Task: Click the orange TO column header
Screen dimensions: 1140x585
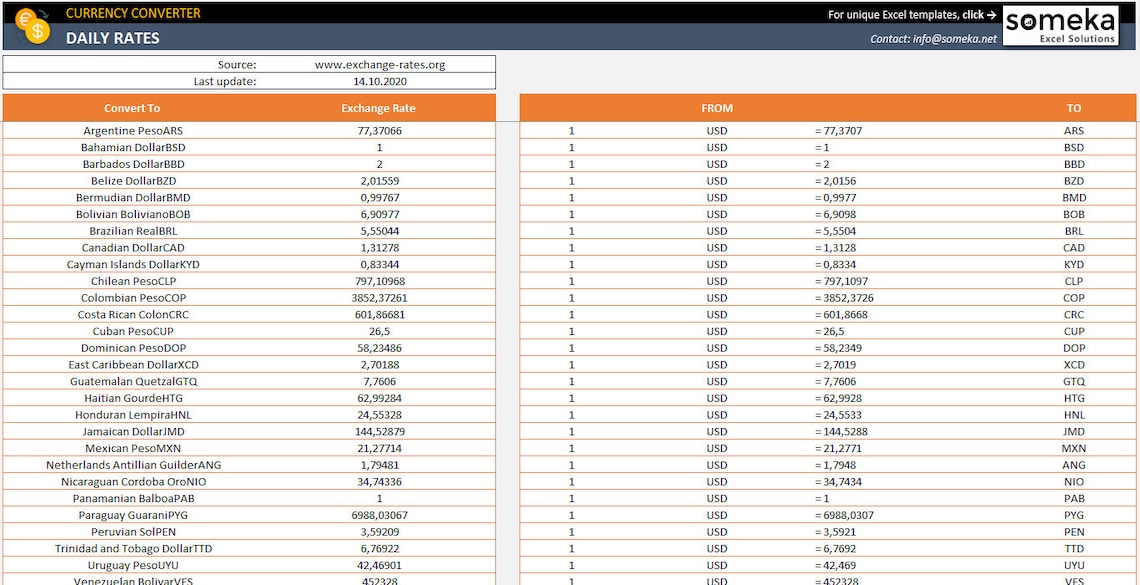Action: tap(1073, 107)
